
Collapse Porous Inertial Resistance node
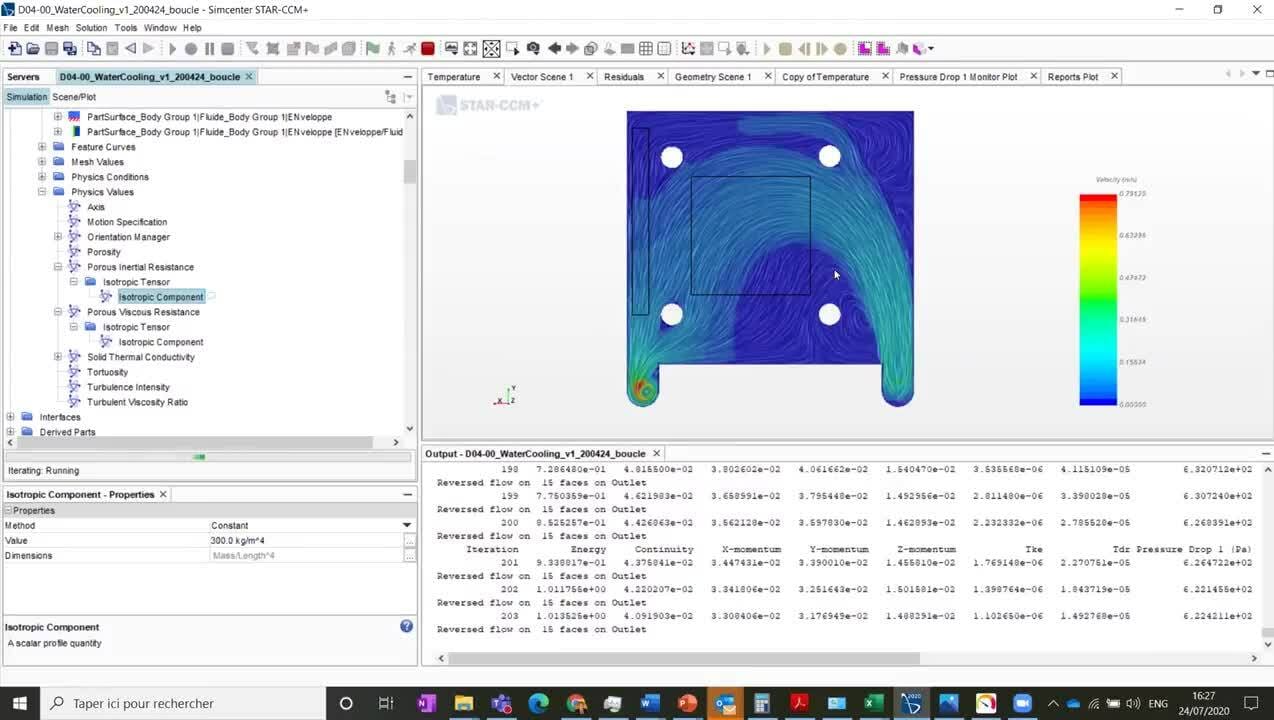pyautogui.click(x=58, y=267)
